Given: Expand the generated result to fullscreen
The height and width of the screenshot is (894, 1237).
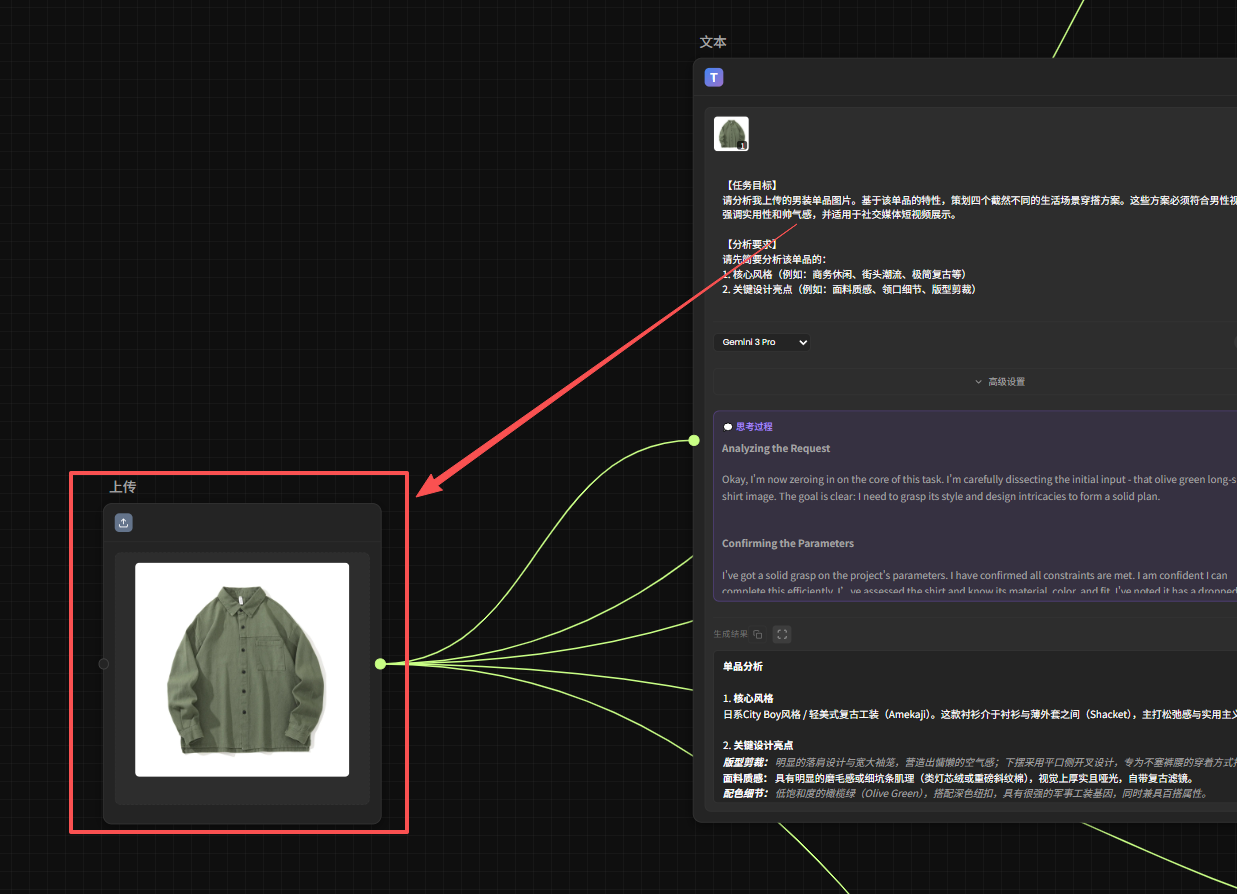Looking at the screenshot, I should 782,634.
